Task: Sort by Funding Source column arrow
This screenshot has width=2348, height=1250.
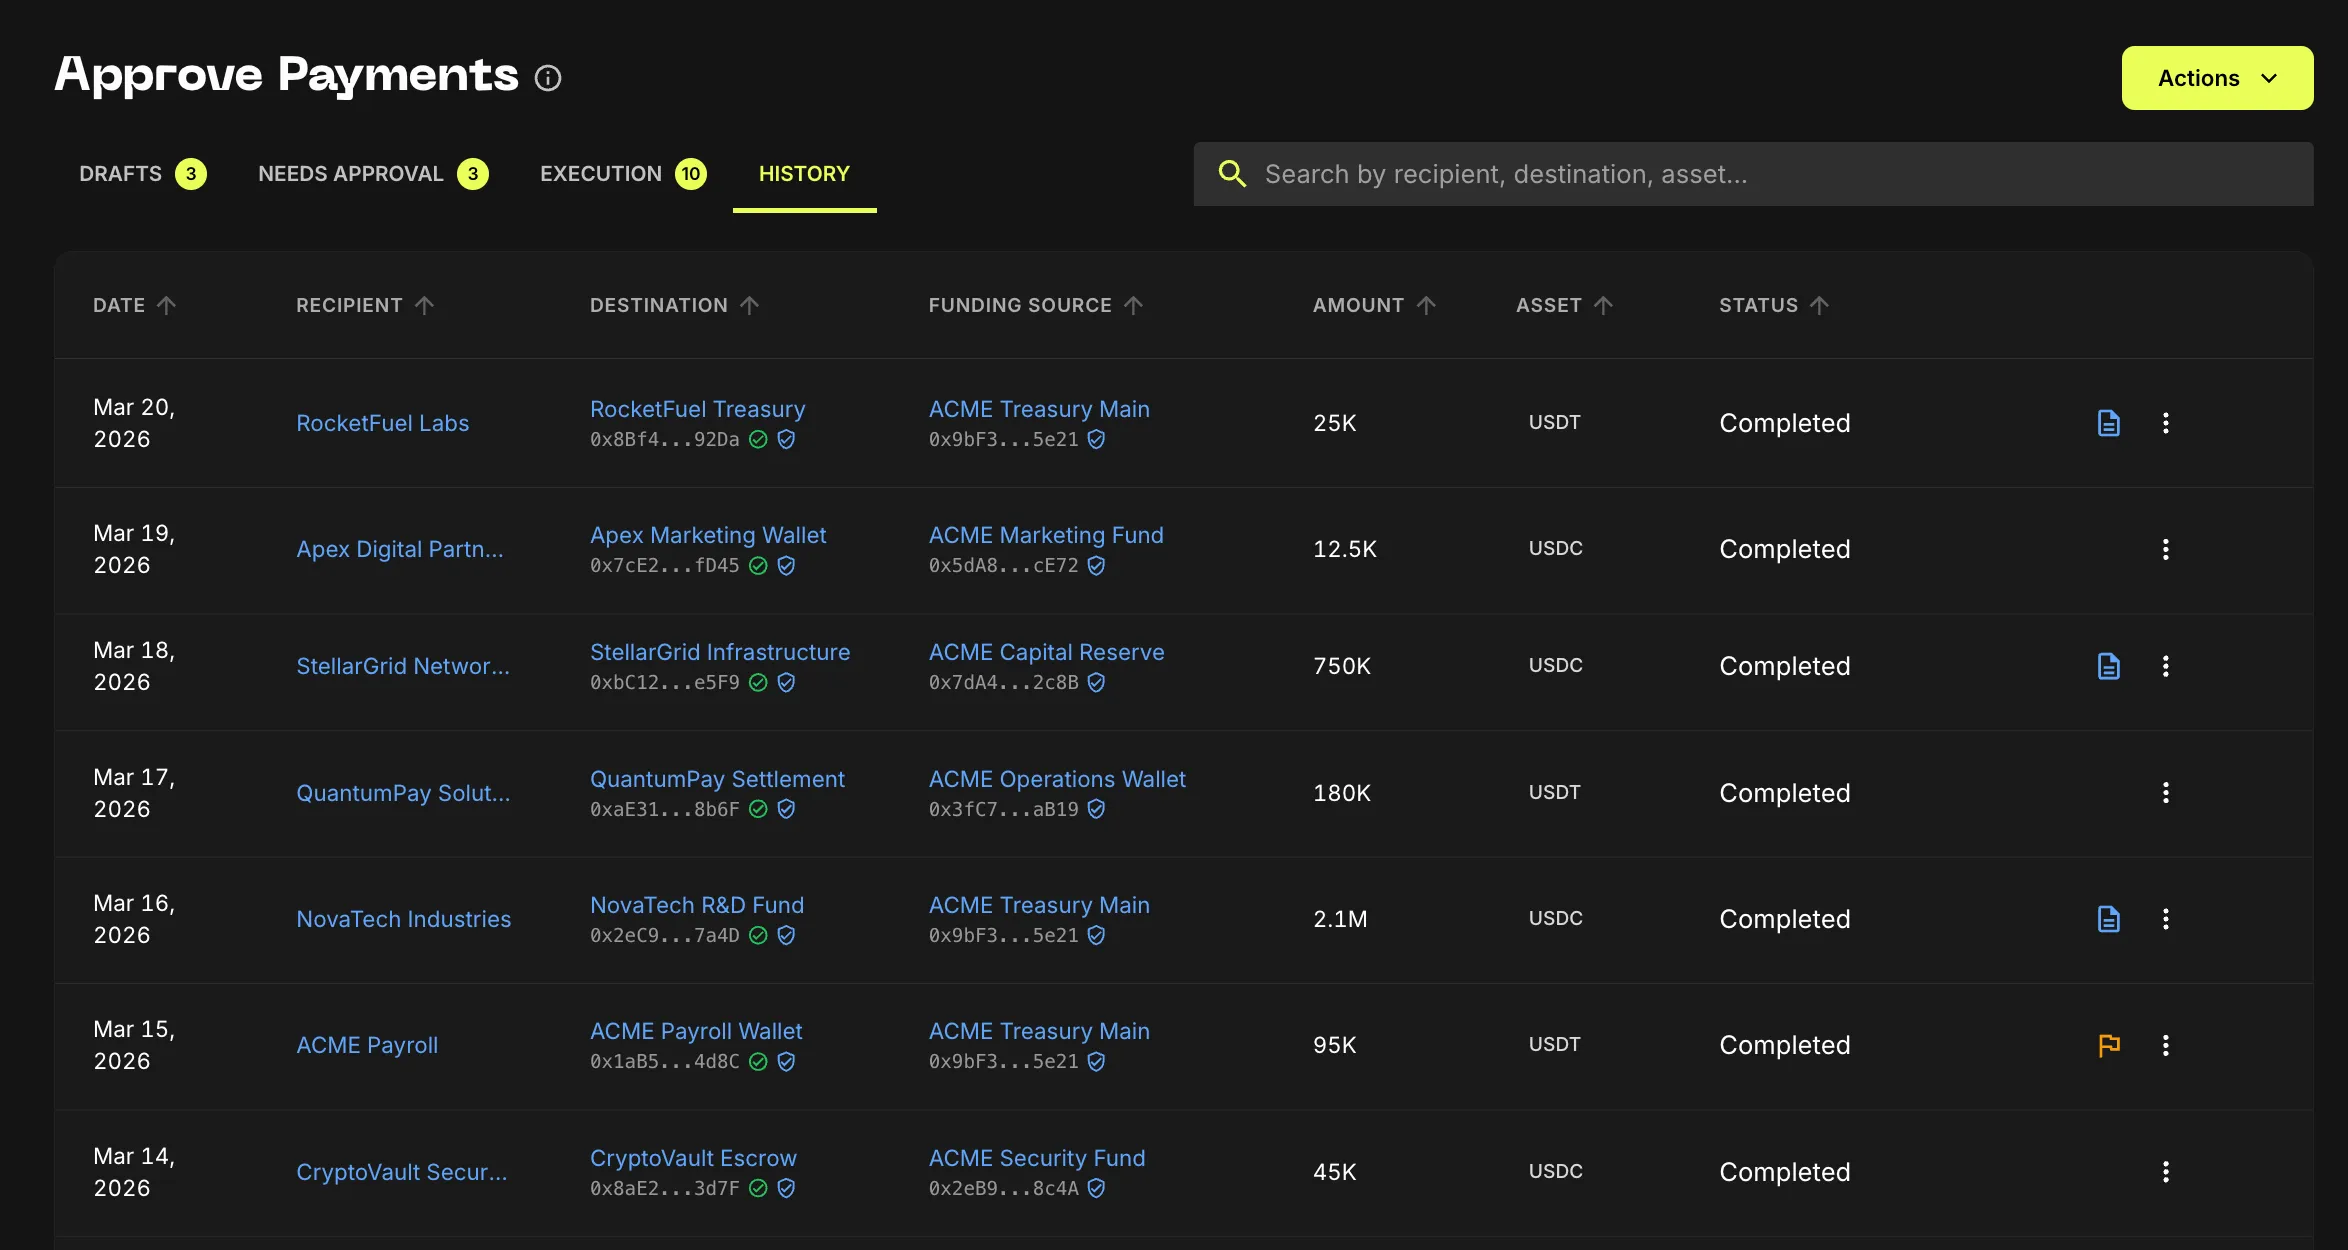Action: point(1133,305)
